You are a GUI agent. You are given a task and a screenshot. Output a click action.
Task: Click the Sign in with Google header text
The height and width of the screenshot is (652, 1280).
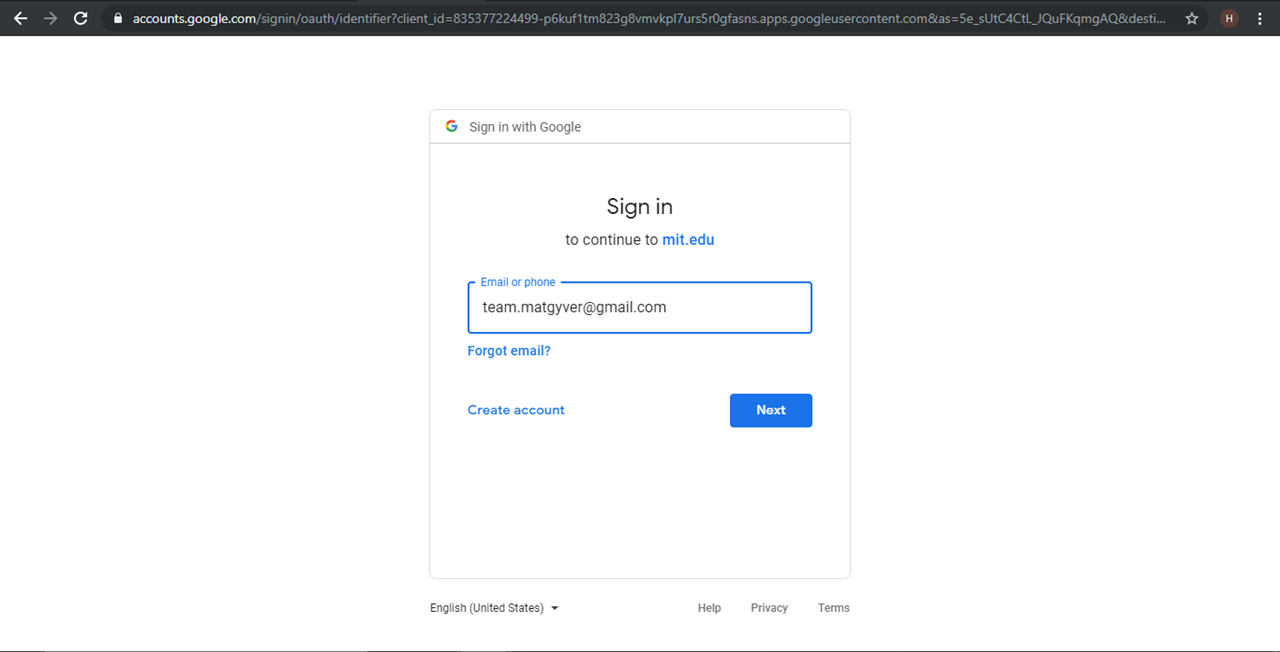coord(525,127)
